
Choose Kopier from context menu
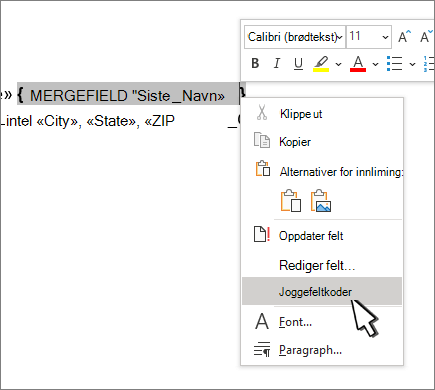tap(322, 142)
